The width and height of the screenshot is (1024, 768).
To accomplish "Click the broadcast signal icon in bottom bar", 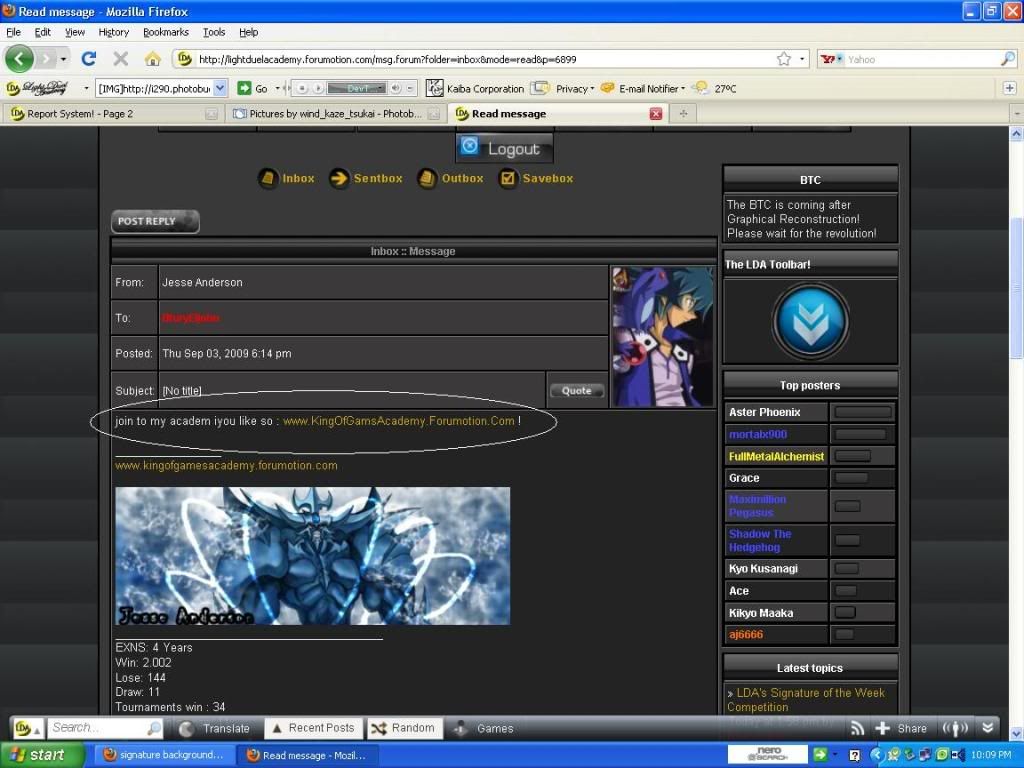I will (x=955, y=728).
